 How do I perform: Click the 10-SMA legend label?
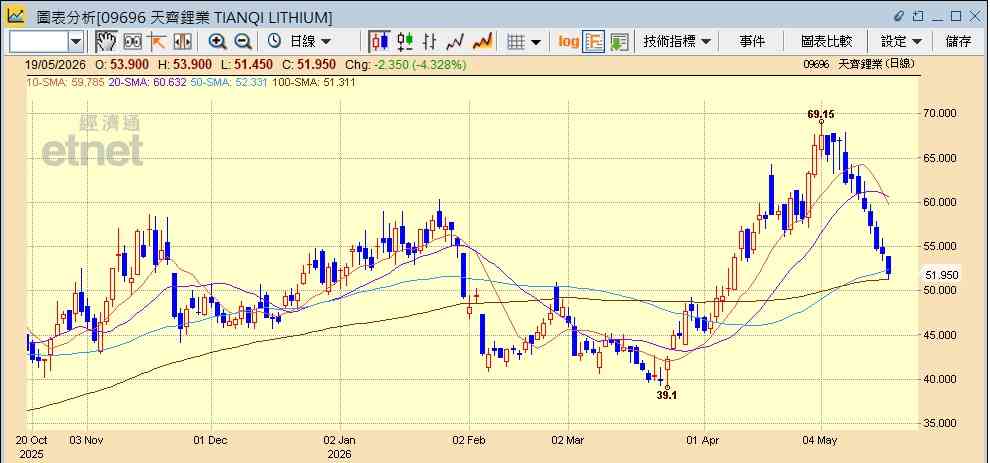[64, 82]
